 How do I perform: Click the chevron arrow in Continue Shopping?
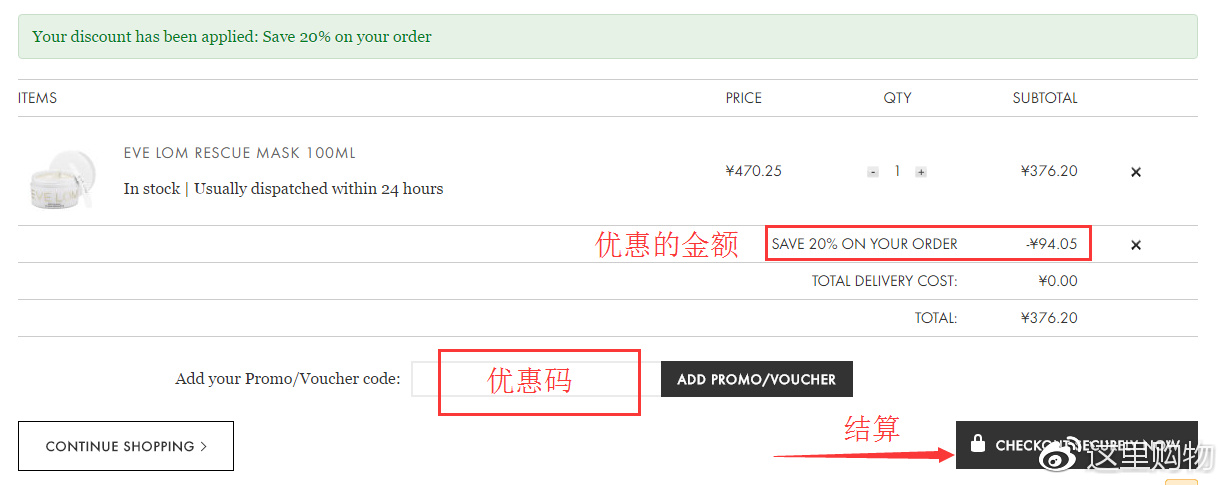(204, 447)
